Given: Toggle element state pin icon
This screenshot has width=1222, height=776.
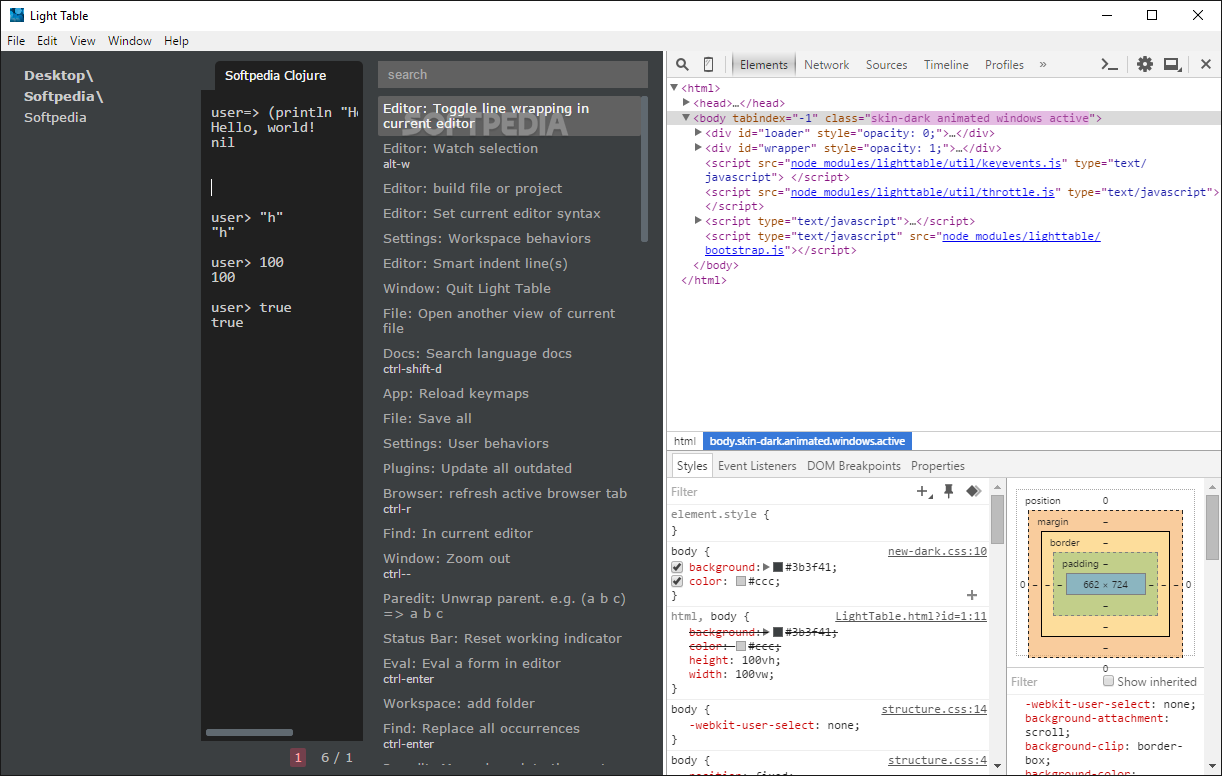Looking at the screenshot, I should 949,491.
